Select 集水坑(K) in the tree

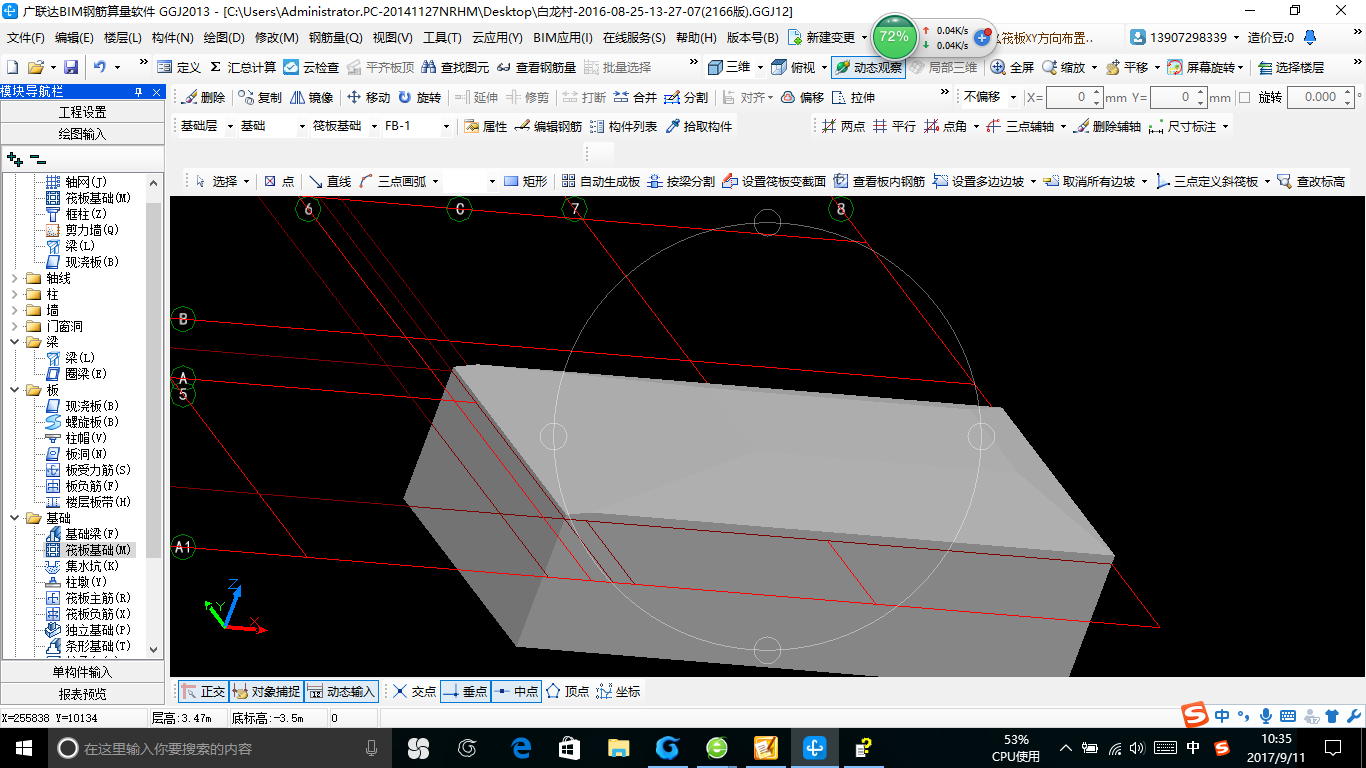coord(92,566)
